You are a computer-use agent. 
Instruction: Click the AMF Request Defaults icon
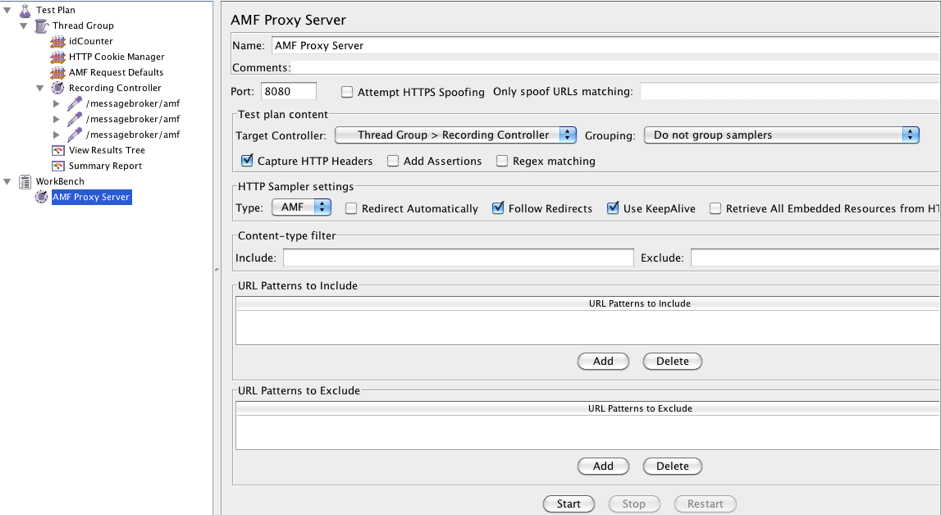coord(58,73)
